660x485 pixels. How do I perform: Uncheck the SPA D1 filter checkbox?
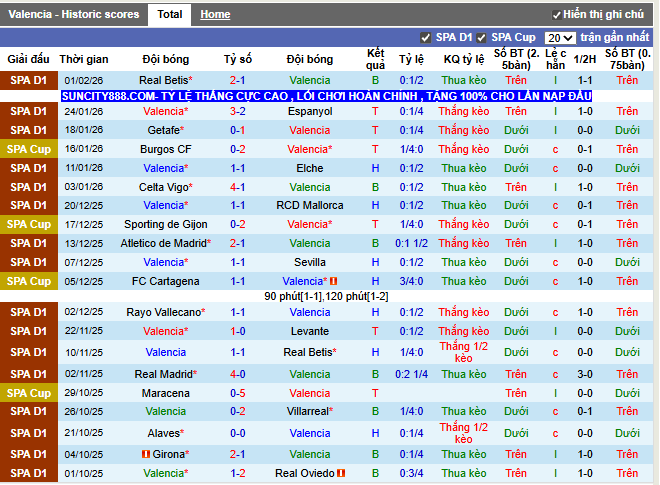coord(426,37)
